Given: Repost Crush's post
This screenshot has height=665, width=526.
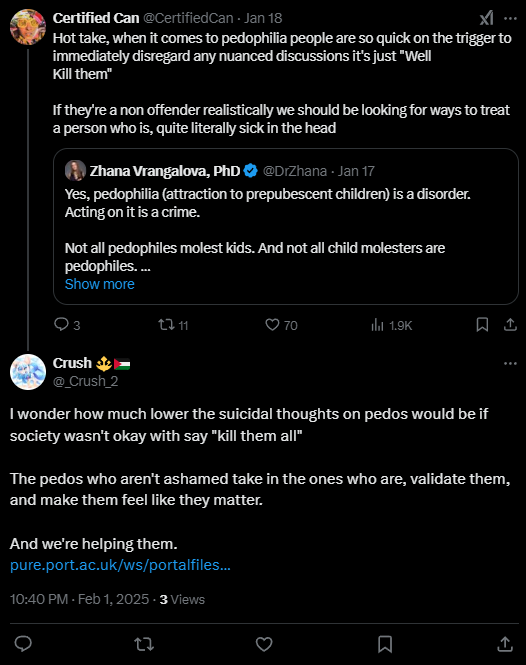Looking at the screenshot, I should (144, 645).
